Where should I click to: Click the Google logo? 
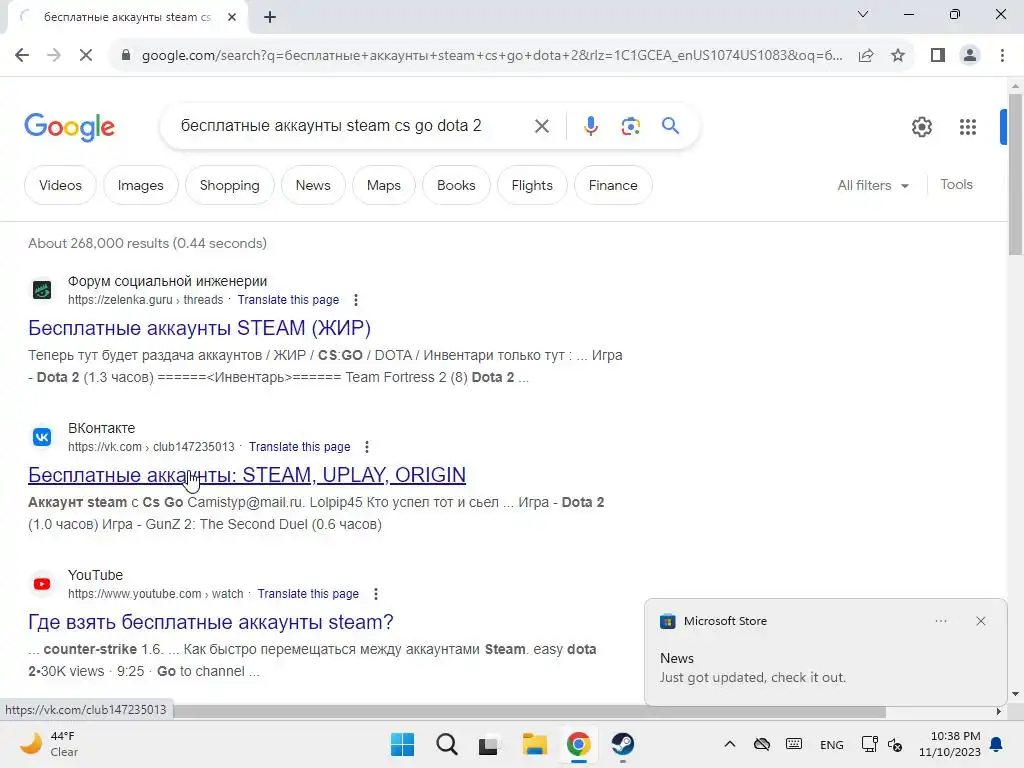(x=69, y=127)
